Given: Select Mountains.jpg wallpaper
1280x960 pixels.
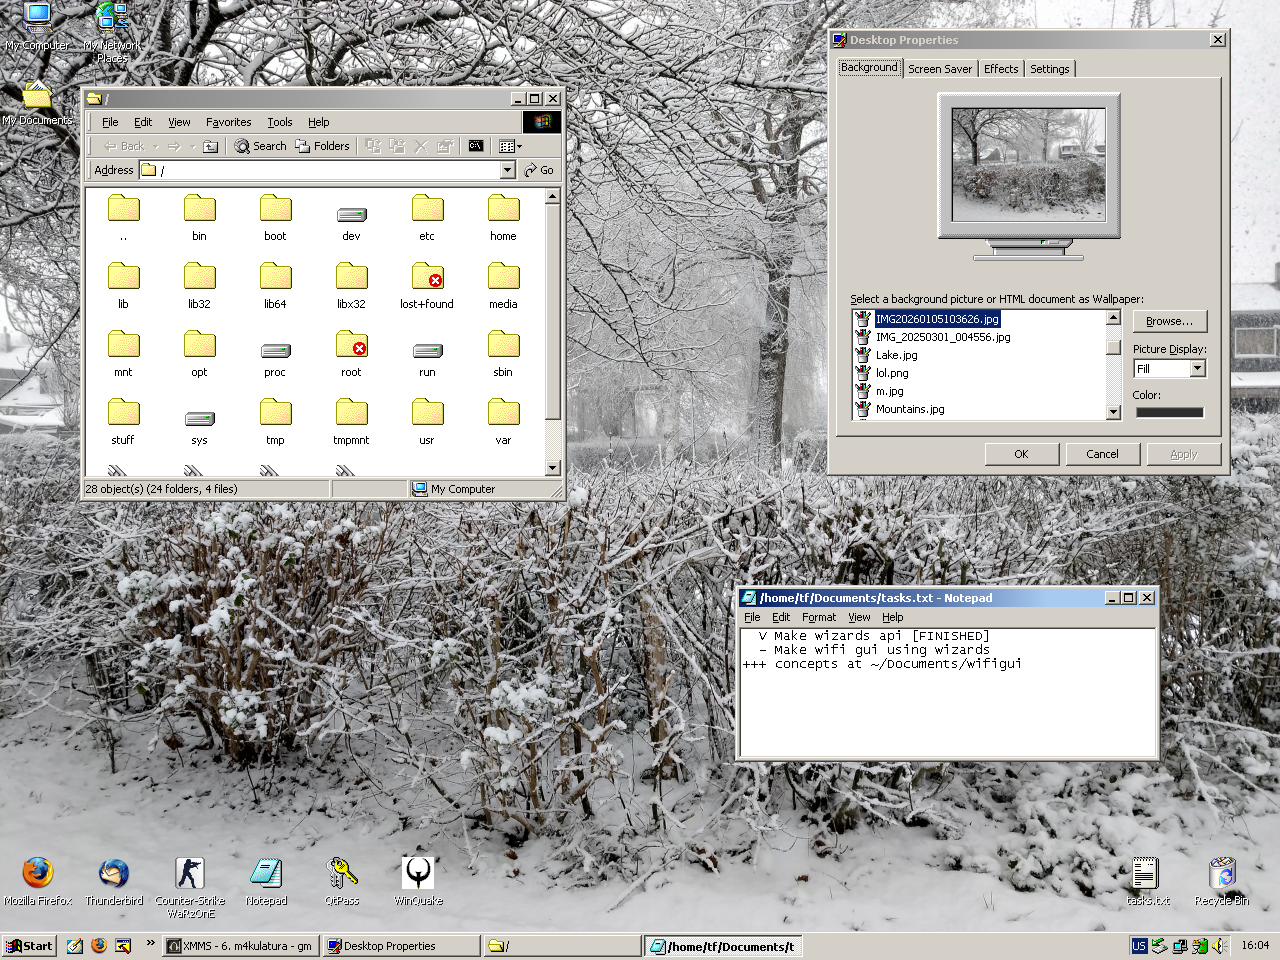Looking at the screenshot, I should (x=910, y=409).
